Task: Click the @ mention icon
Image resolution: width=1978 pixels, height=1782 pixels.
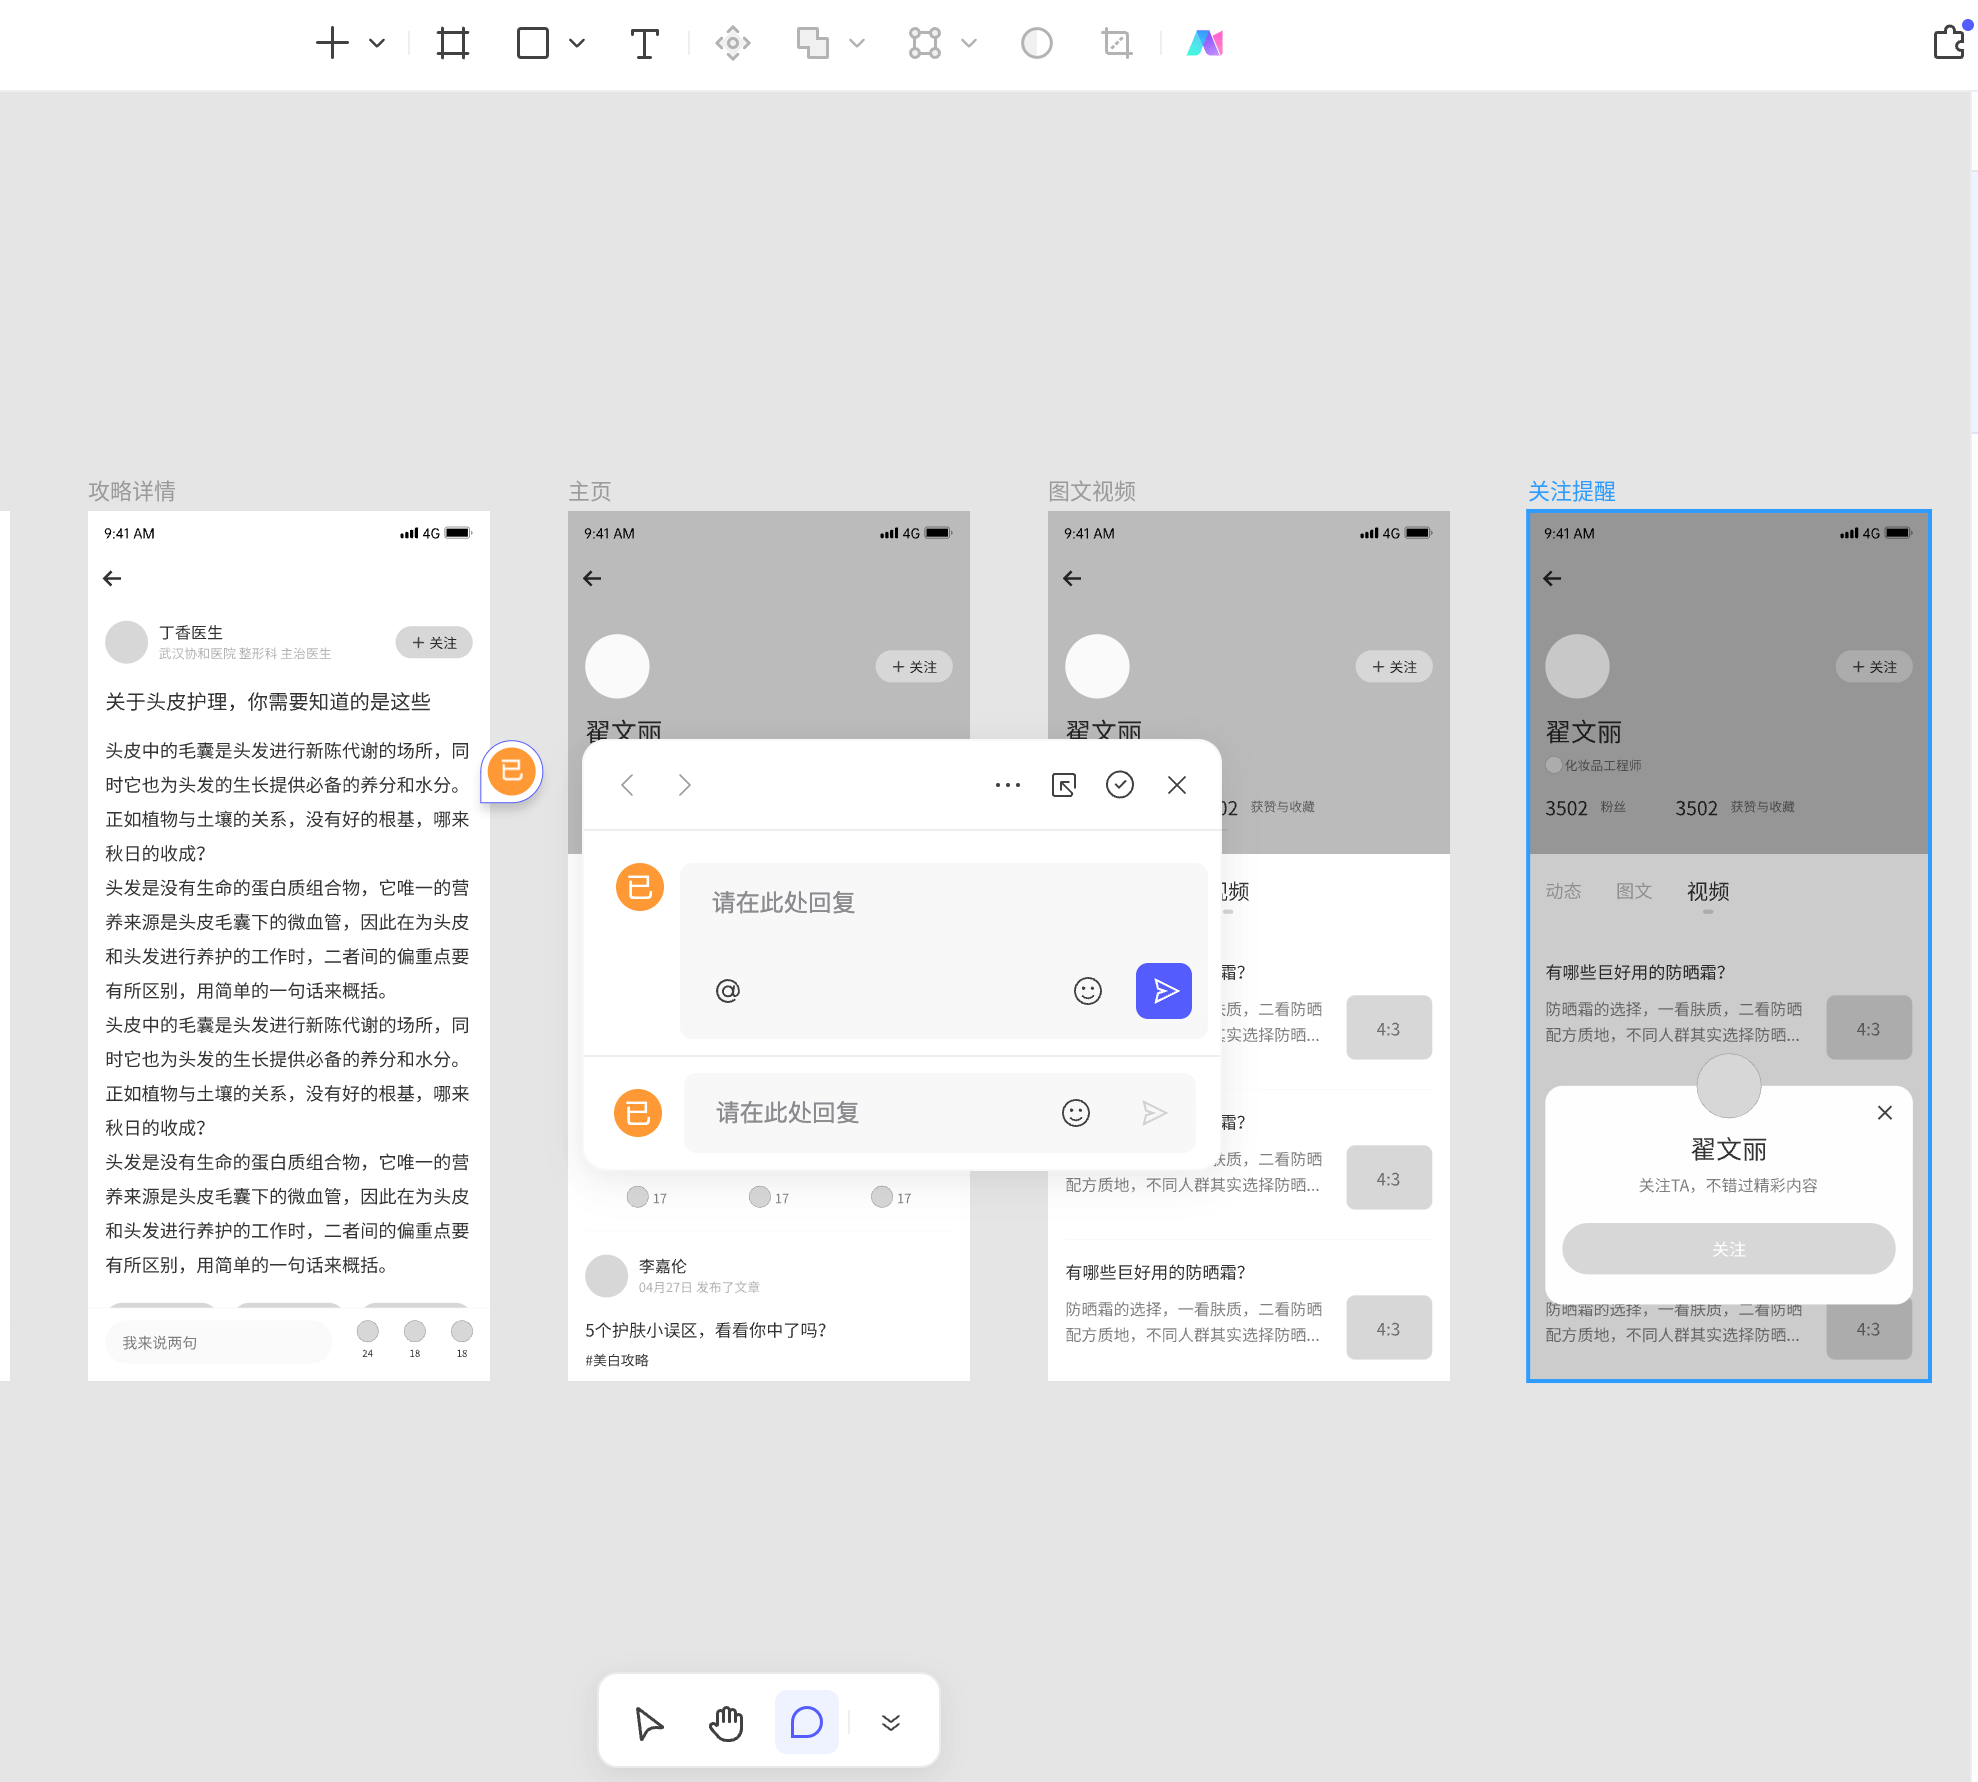Action: tap(728, 991)
